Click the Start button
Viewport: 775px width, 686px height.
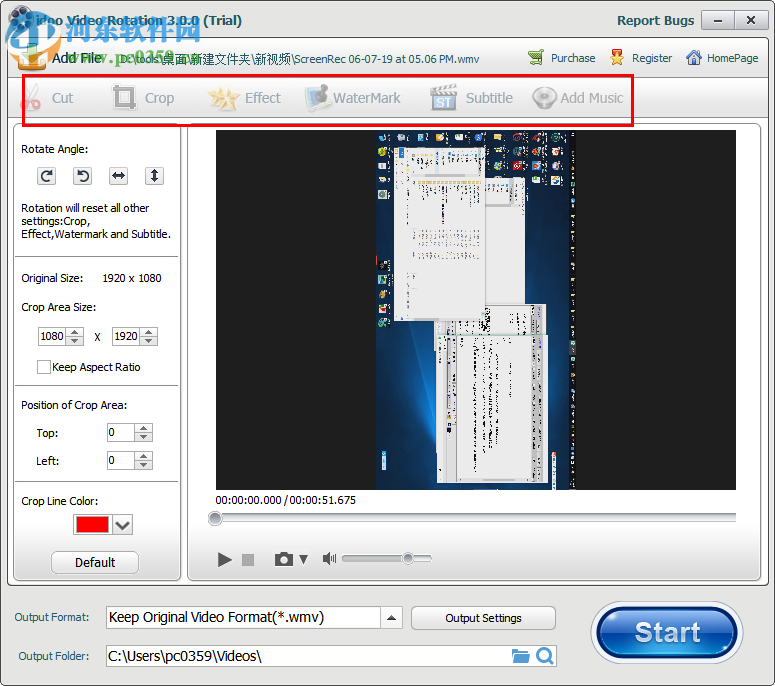click(x=667, y=633)
